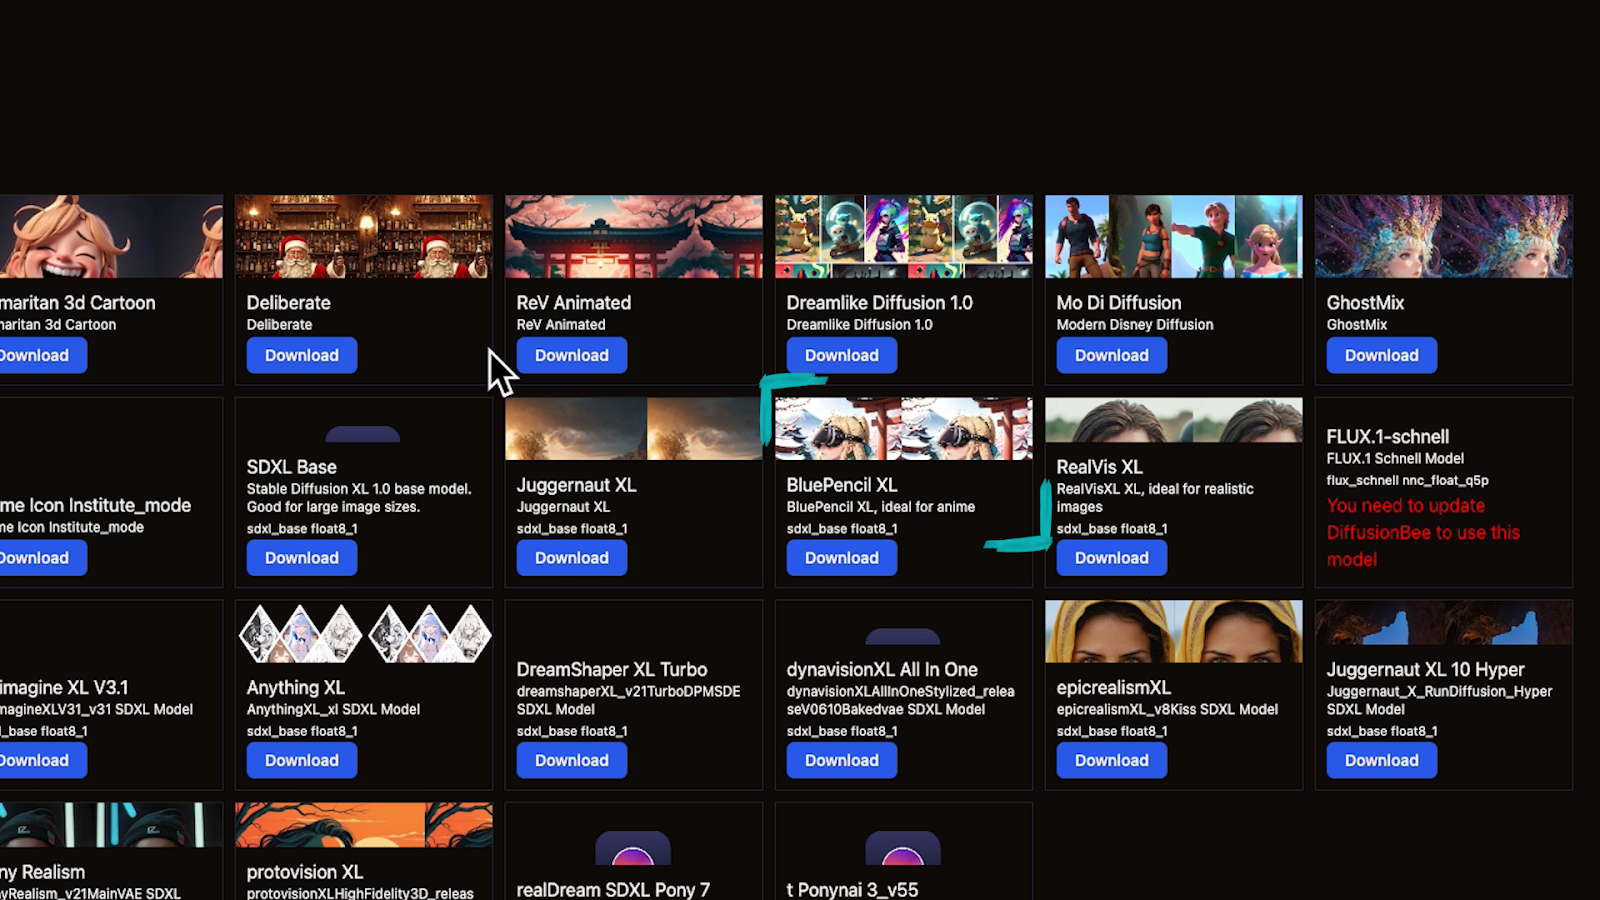Open the ReV Animated temple preview
This screenshot has width=1600, height=900.
[x=634, y=236]
